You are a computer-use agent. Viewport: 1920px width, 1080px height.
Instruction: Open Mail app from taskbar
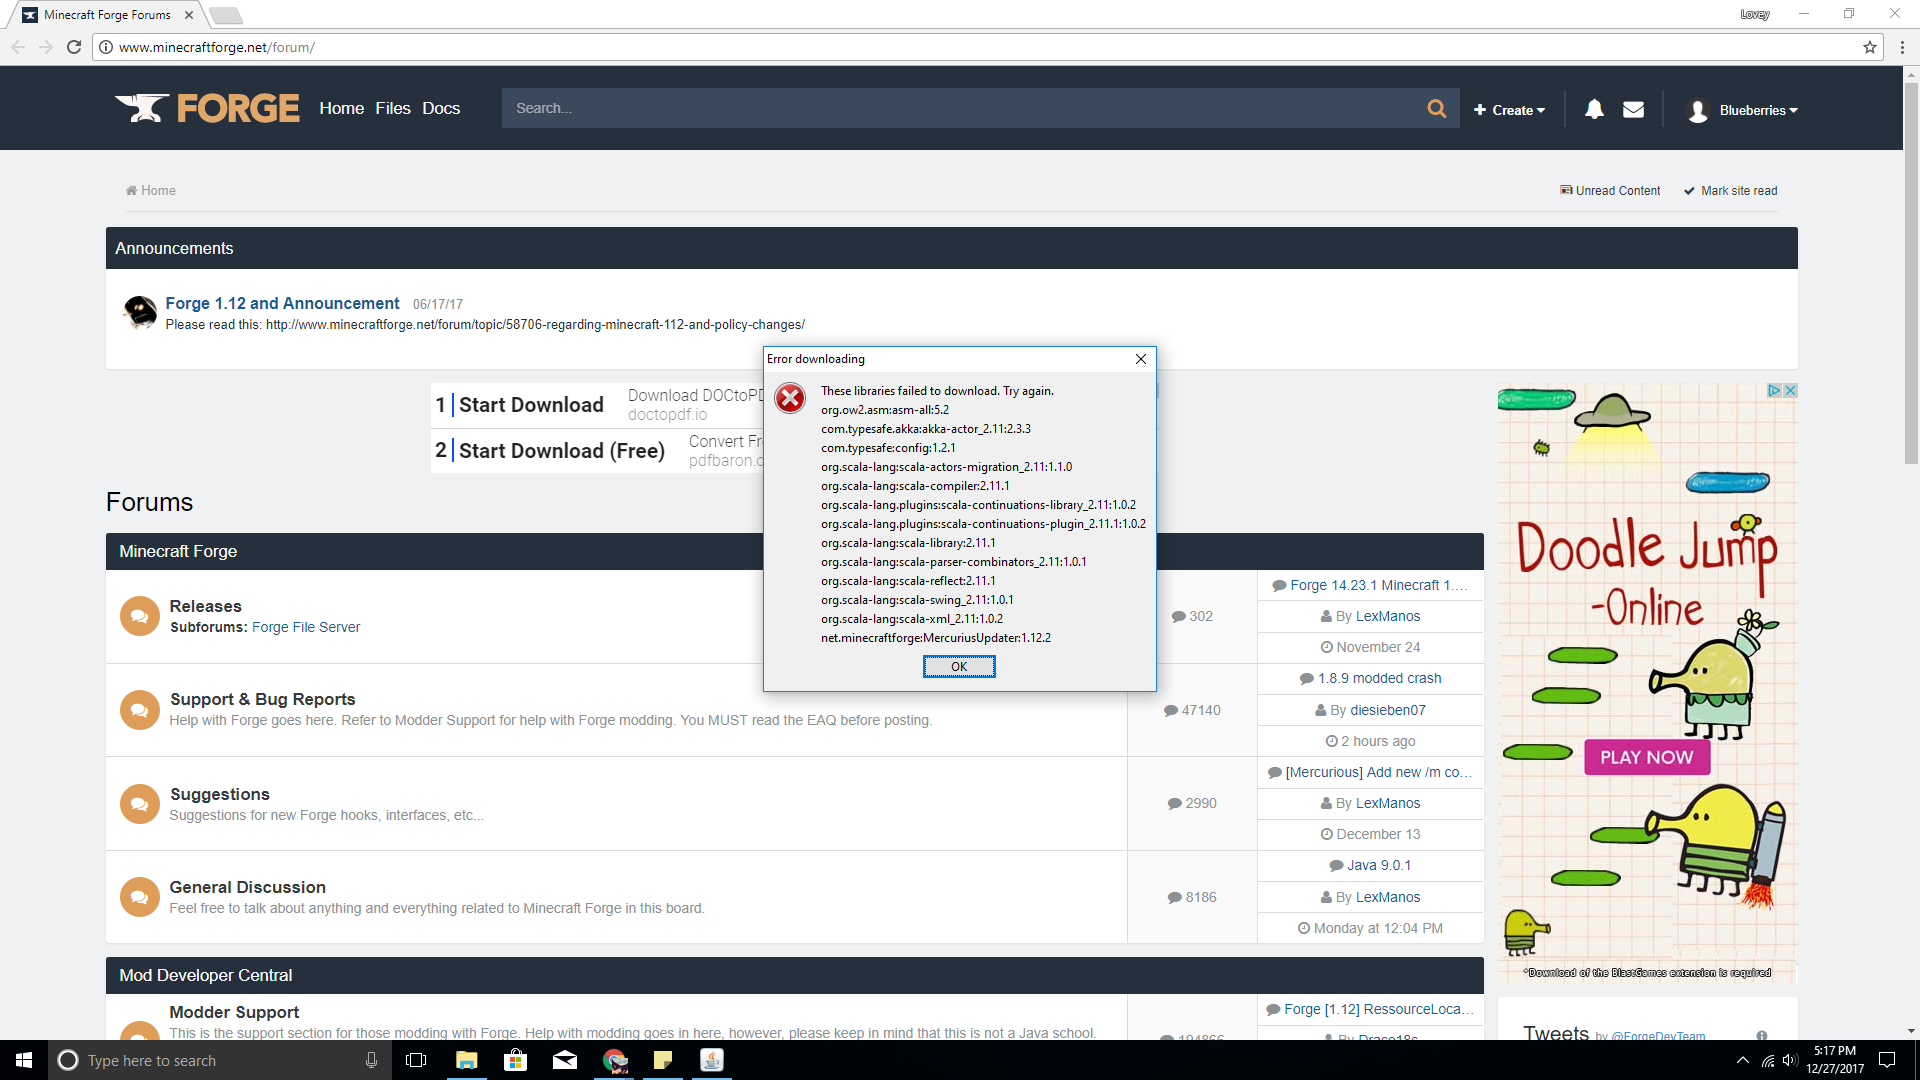click(565, 1060)
